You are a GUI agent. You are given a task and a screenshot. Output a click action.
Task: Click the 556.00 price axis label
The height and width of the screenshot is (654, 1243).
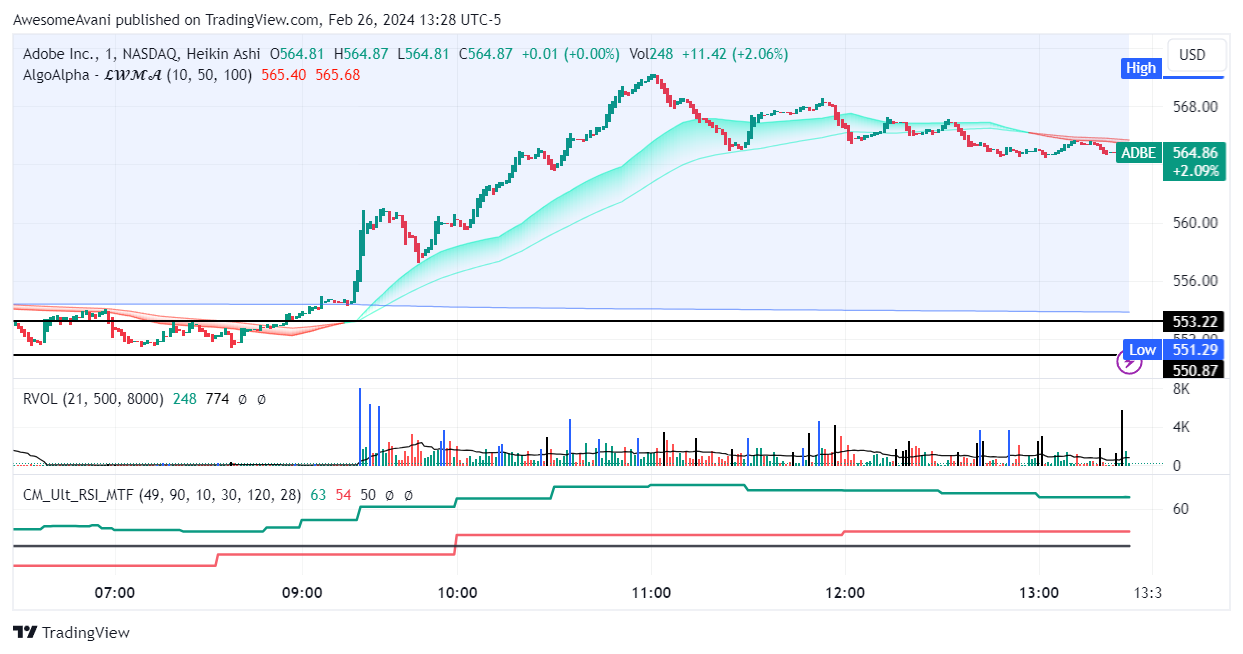coord(1194,281)
